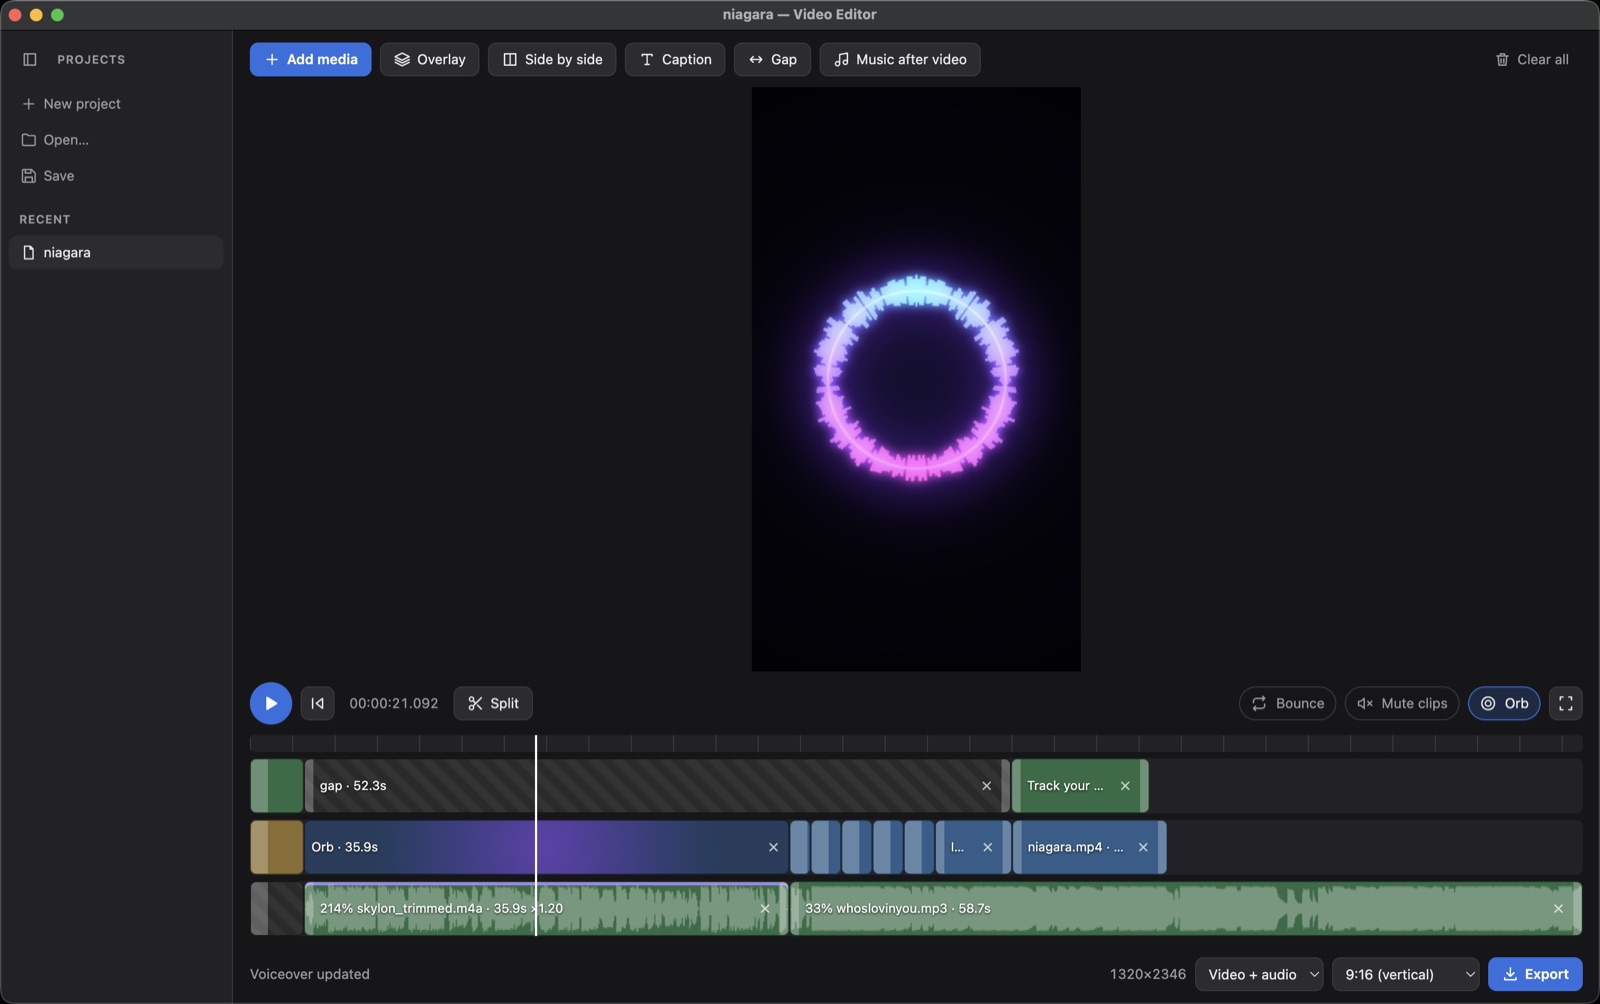This screenshot has width=1600, height=1004.
Task: Remove the niagara.mp4 clip
Action: click(1143, 847)
